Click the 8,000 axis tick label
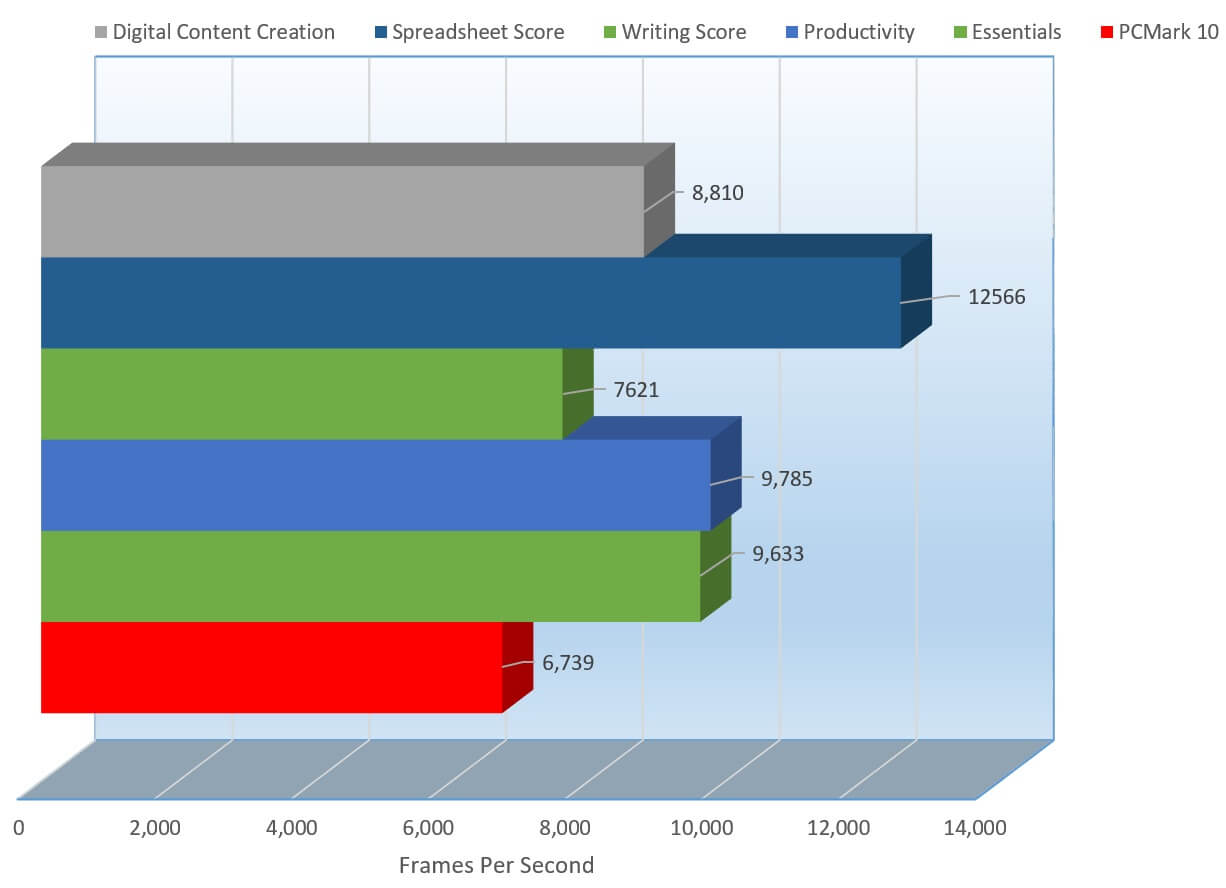 tap(565, 828)
